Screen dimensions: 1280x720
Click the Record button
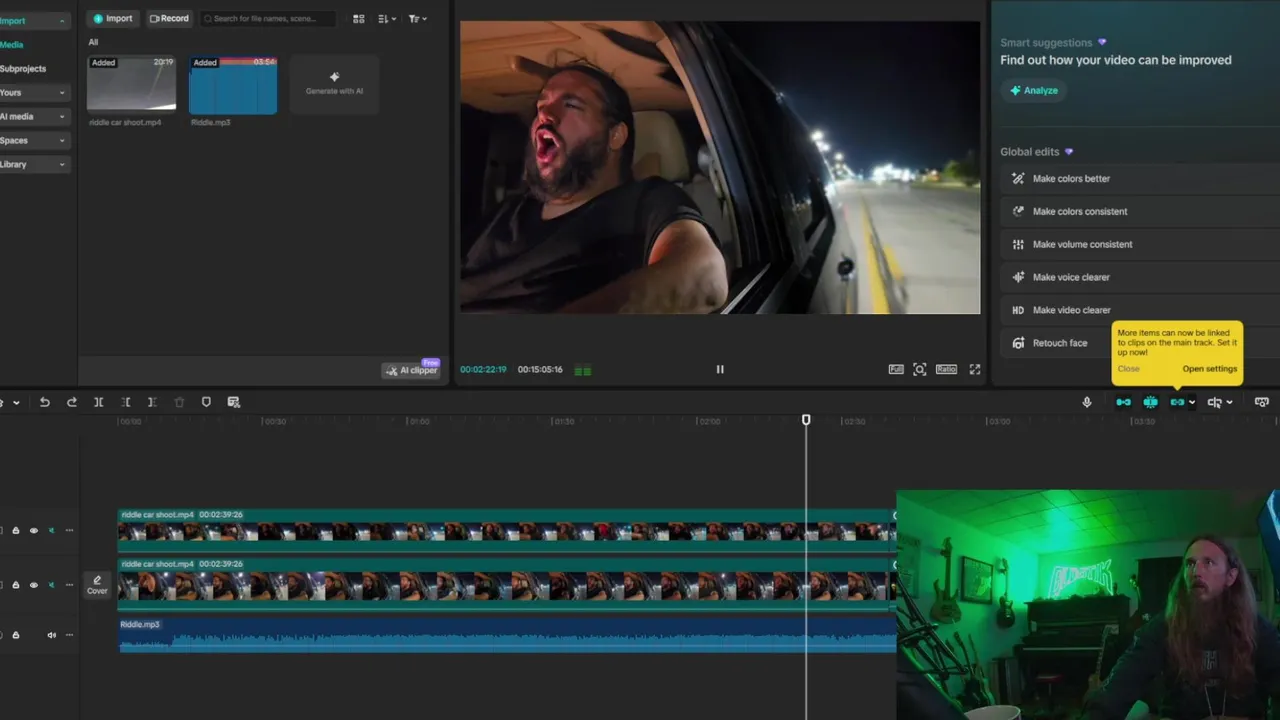tap(169, 18)
